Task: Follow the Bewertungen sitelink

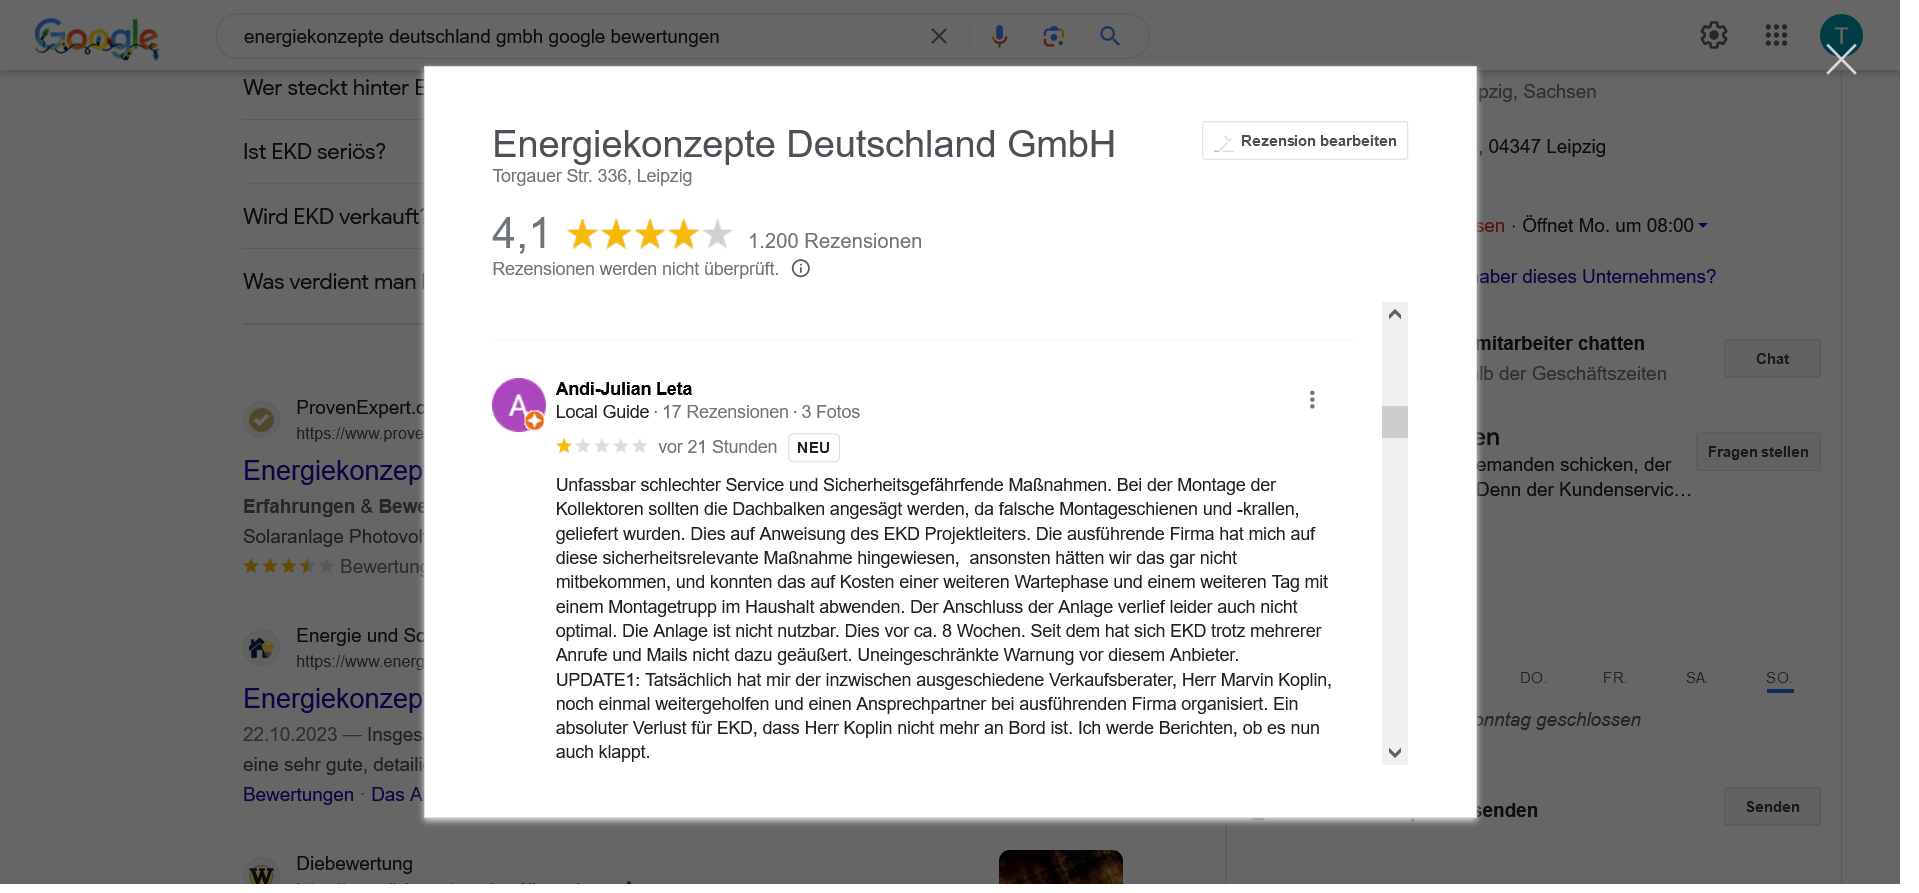Action: point(298,794)
